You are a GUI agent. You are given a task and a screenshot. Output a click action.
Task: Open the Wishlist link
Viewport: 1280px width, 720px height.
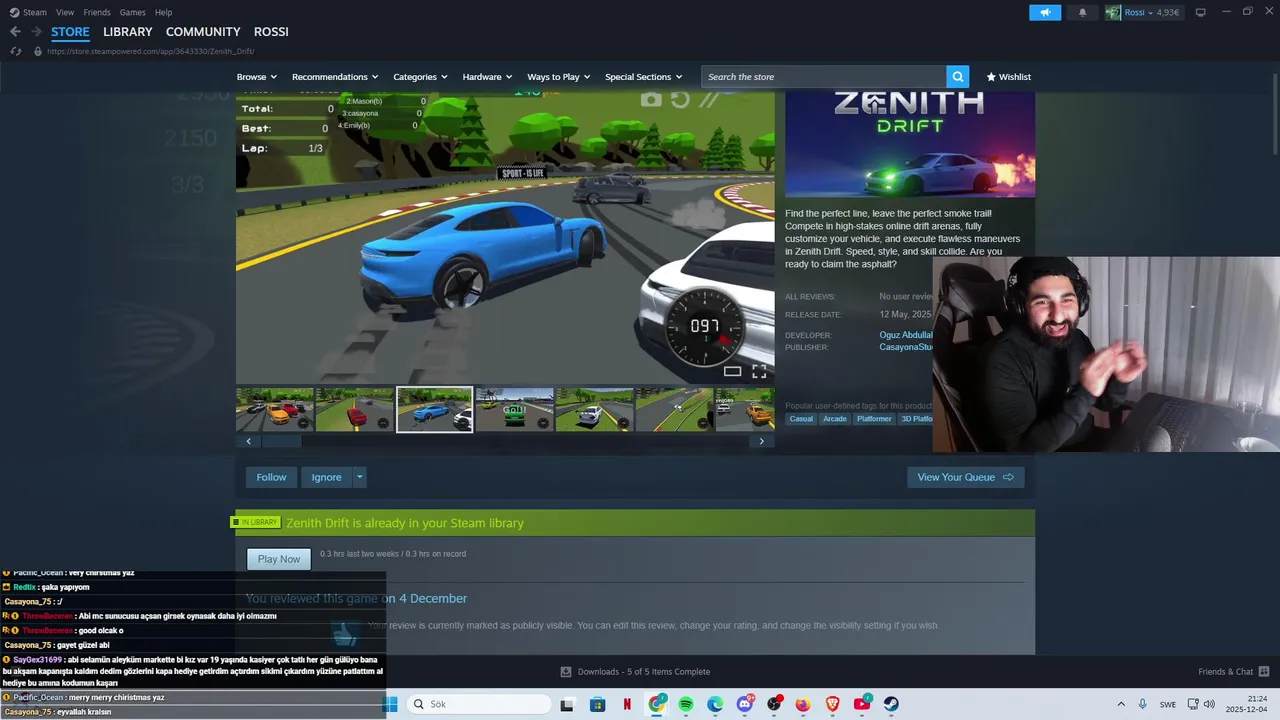click(1008, 77)
